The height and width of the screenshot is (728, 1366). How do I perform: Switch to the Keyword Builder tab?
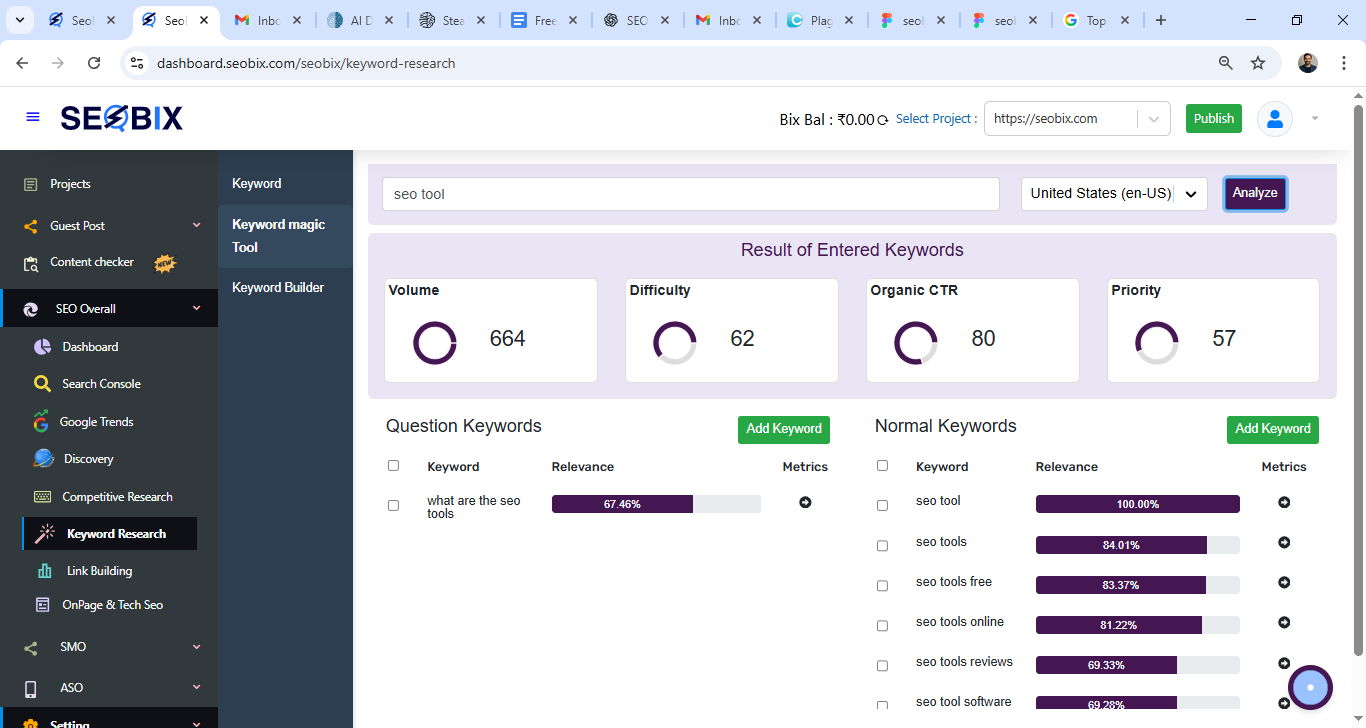(278, 288)
